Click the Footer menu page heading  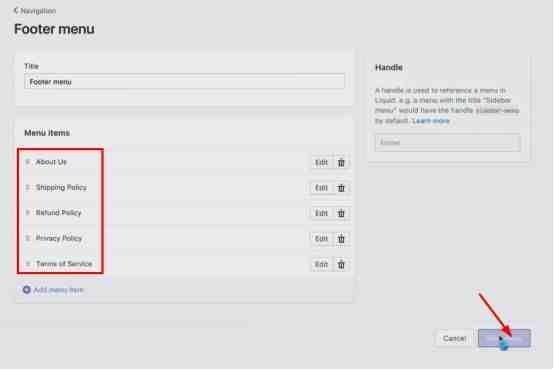tap(54, 29)
